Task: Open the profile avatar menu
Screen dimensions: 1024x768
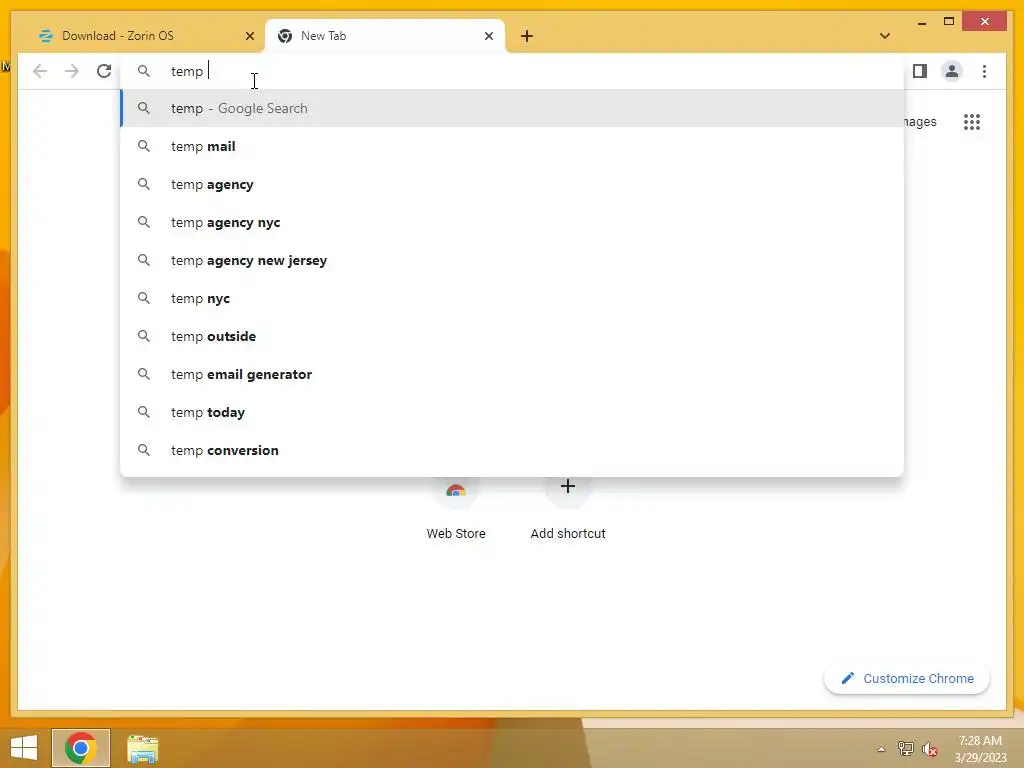Action: (x=952, y=71)
